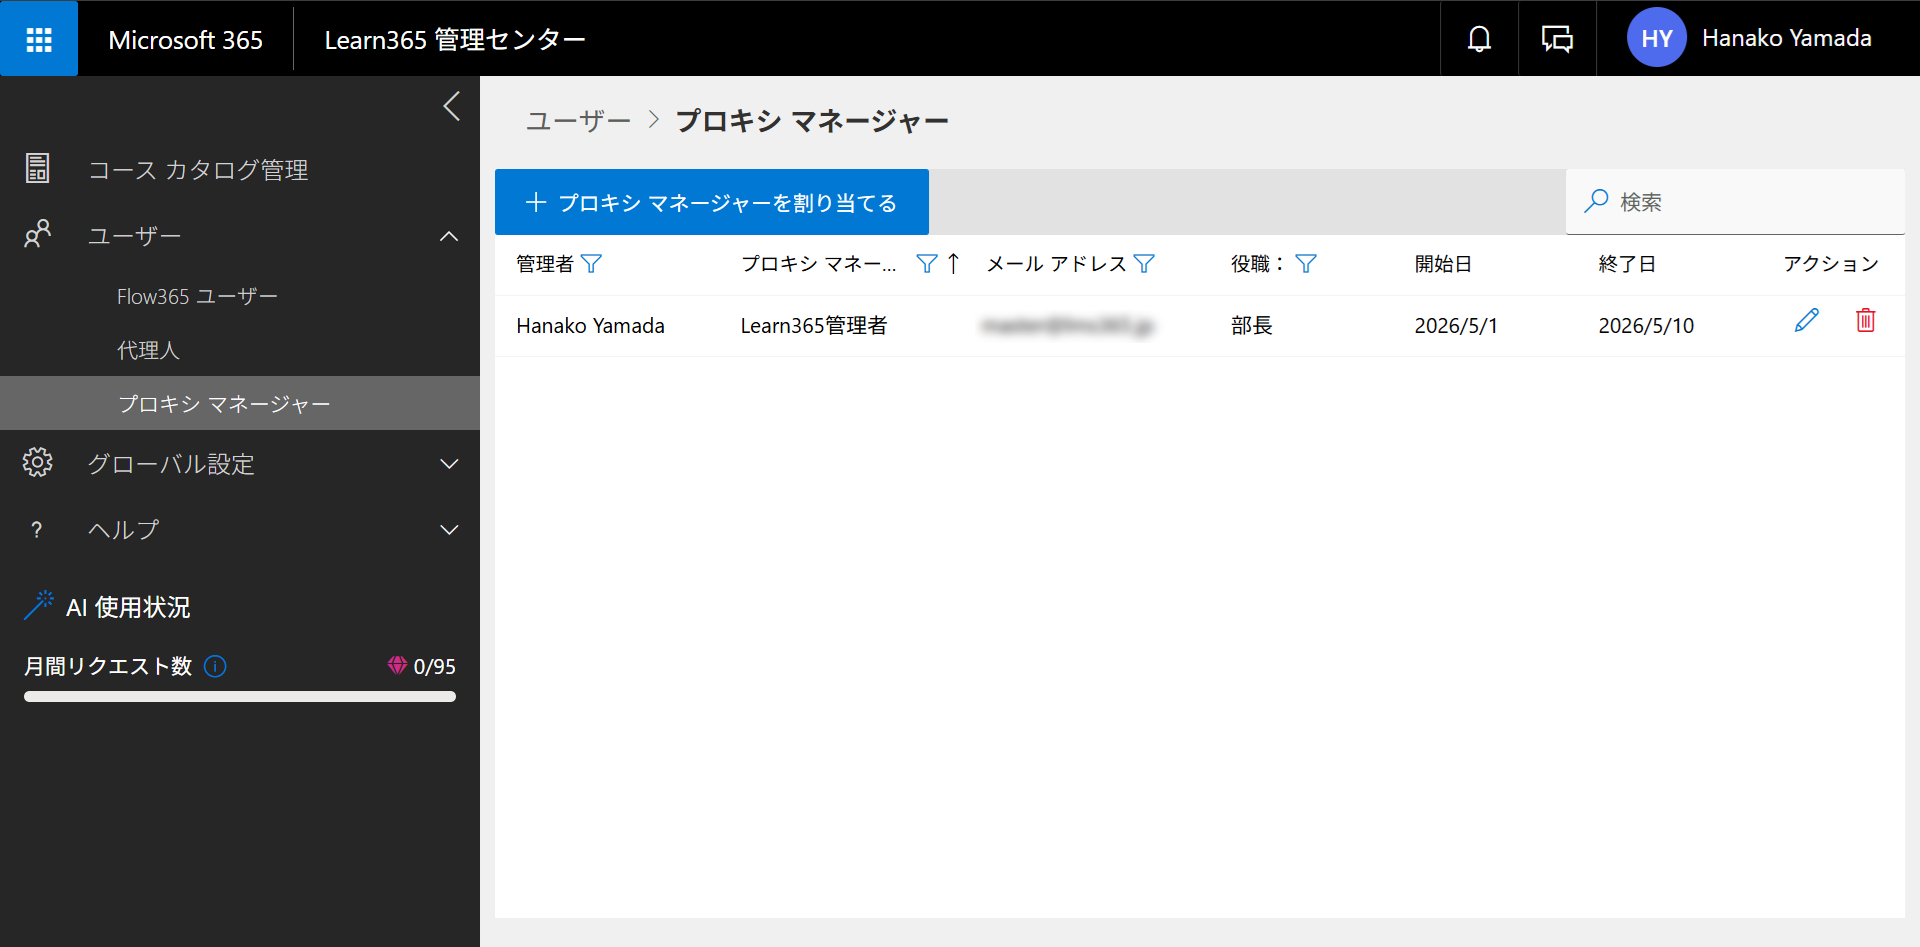1920x947 pixels.
Task: Click the 0/95 request count
Action: point(435,667)
